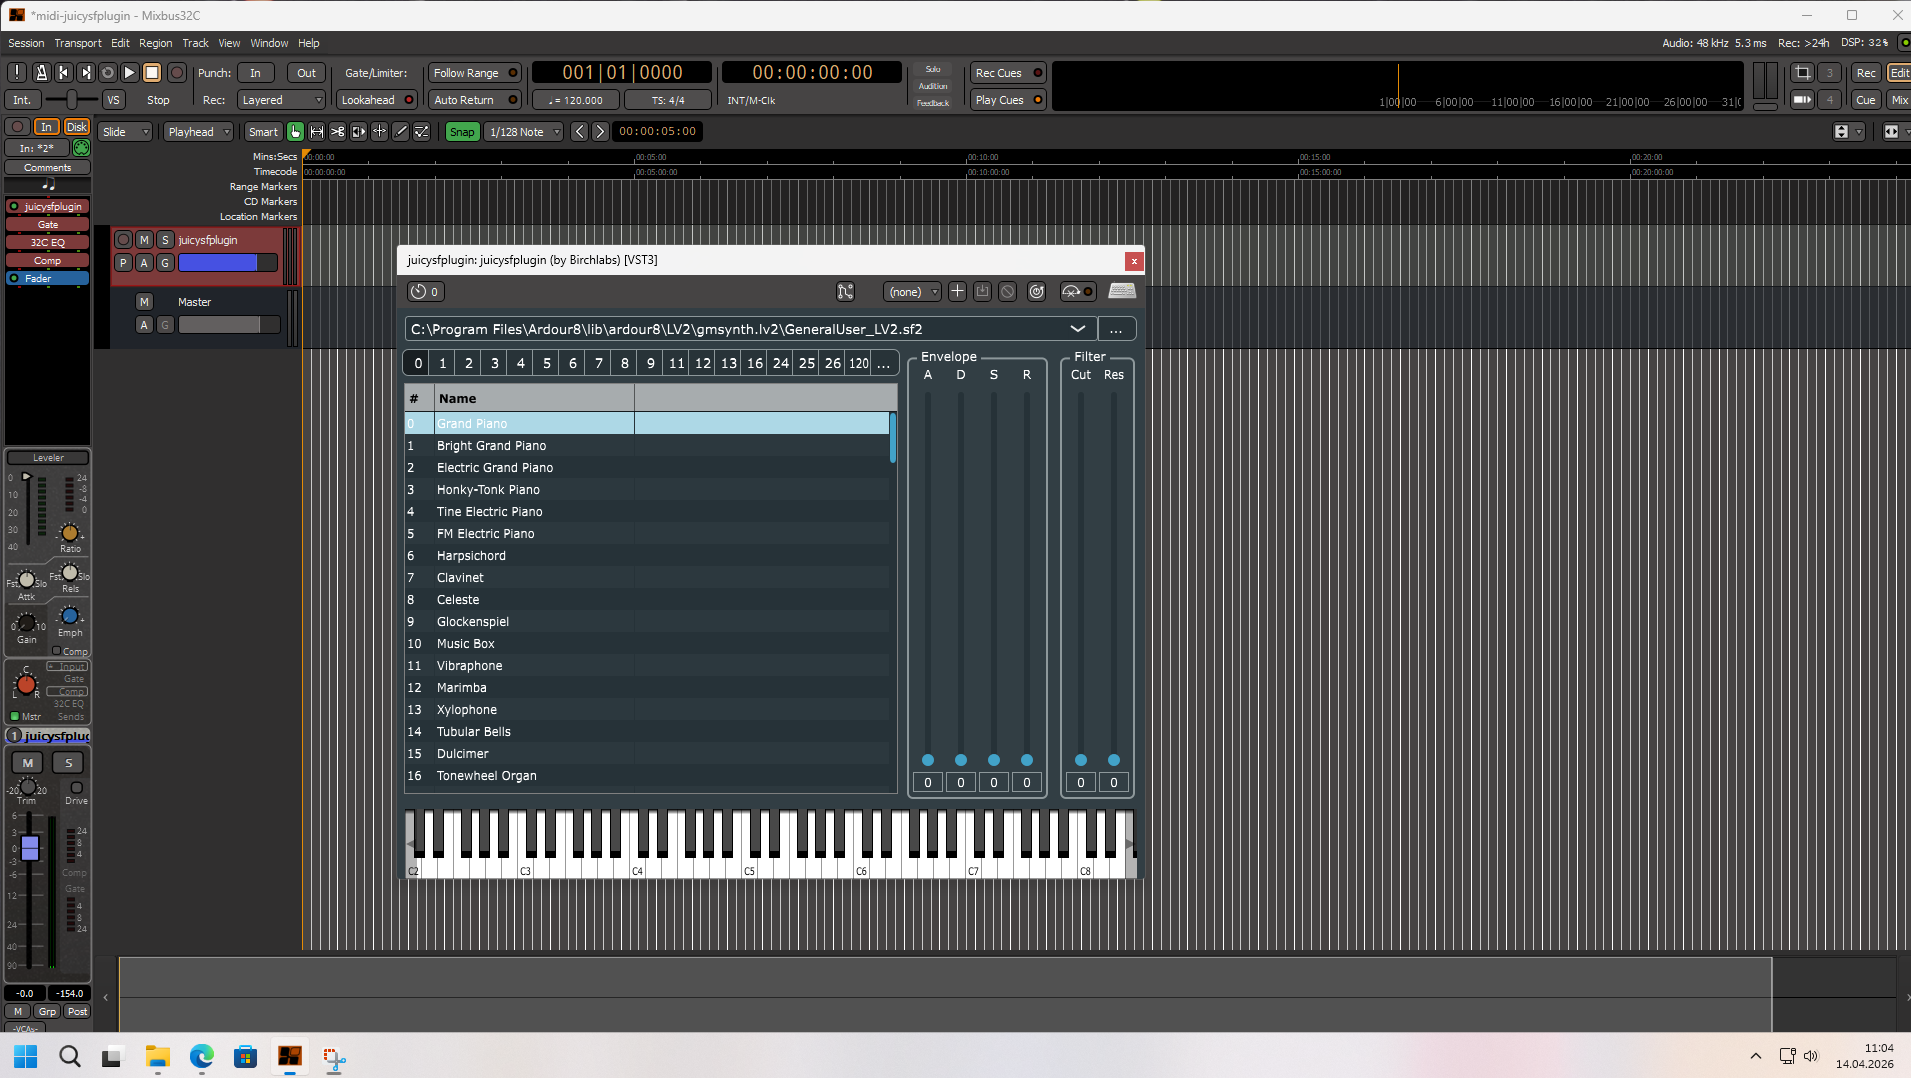Click the Punch Out button

[x=306, y=73]
